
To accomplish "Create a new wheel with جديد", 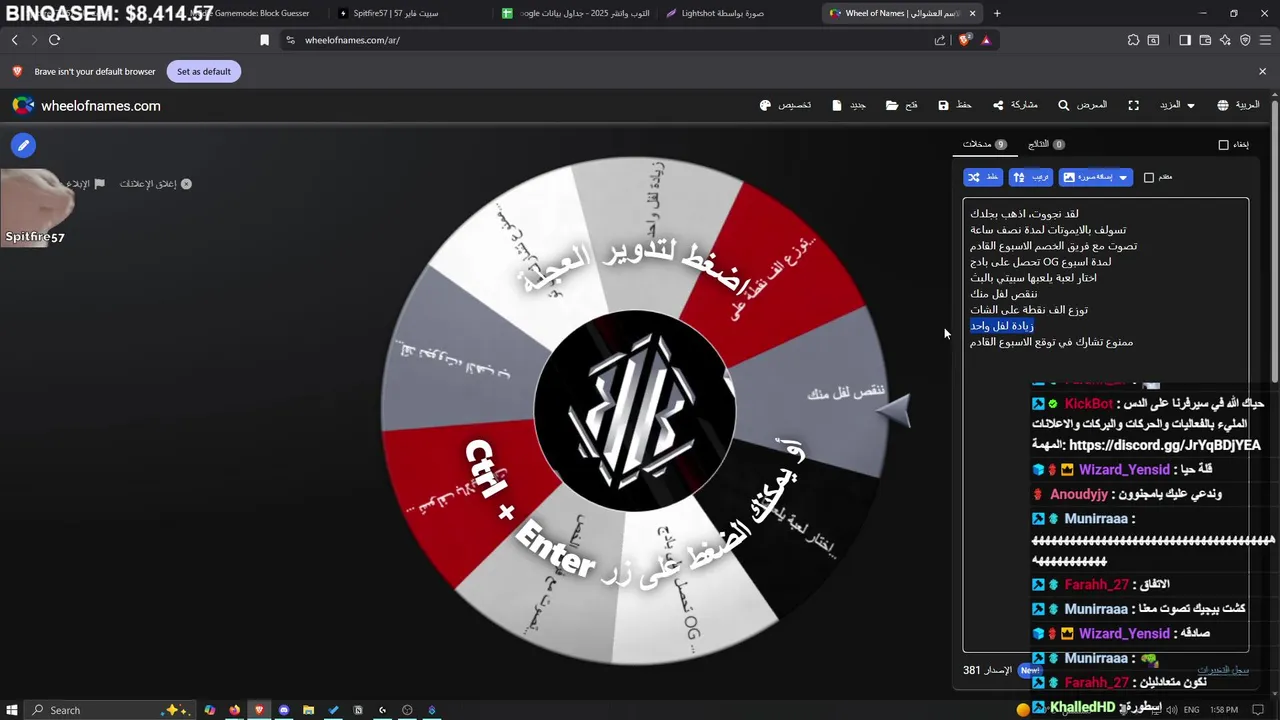I will 848,105.
